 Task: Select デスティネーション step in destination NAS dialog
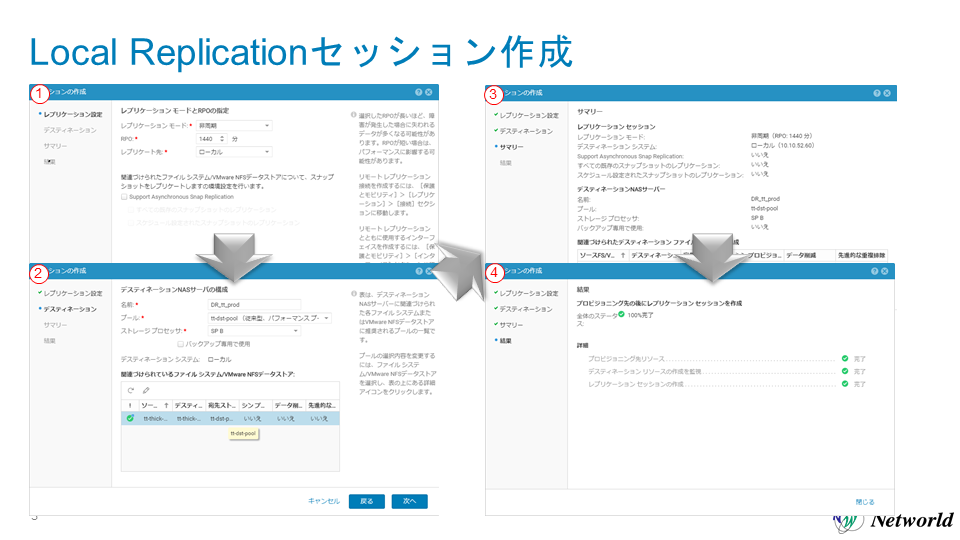[x=70, y=309]
